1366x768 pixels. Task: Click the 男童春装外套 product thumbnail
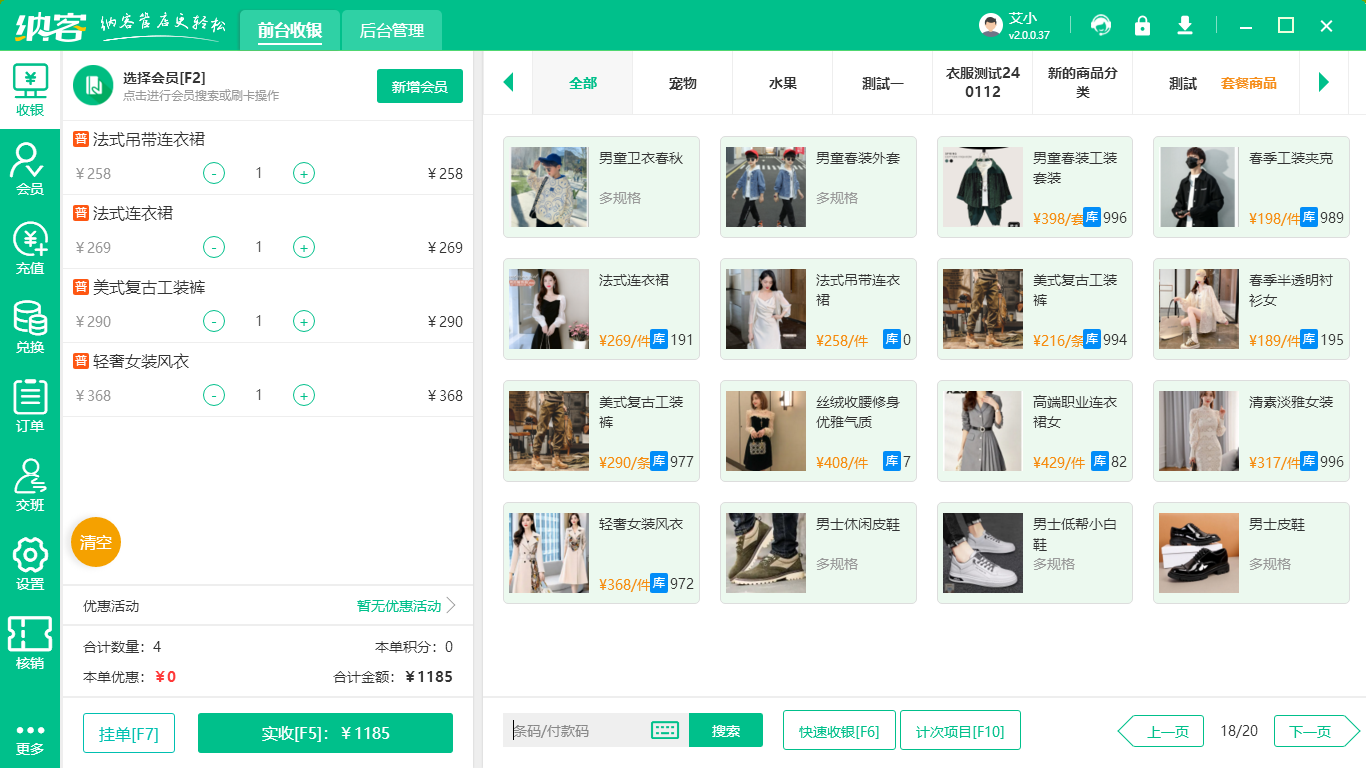[765, 186]
